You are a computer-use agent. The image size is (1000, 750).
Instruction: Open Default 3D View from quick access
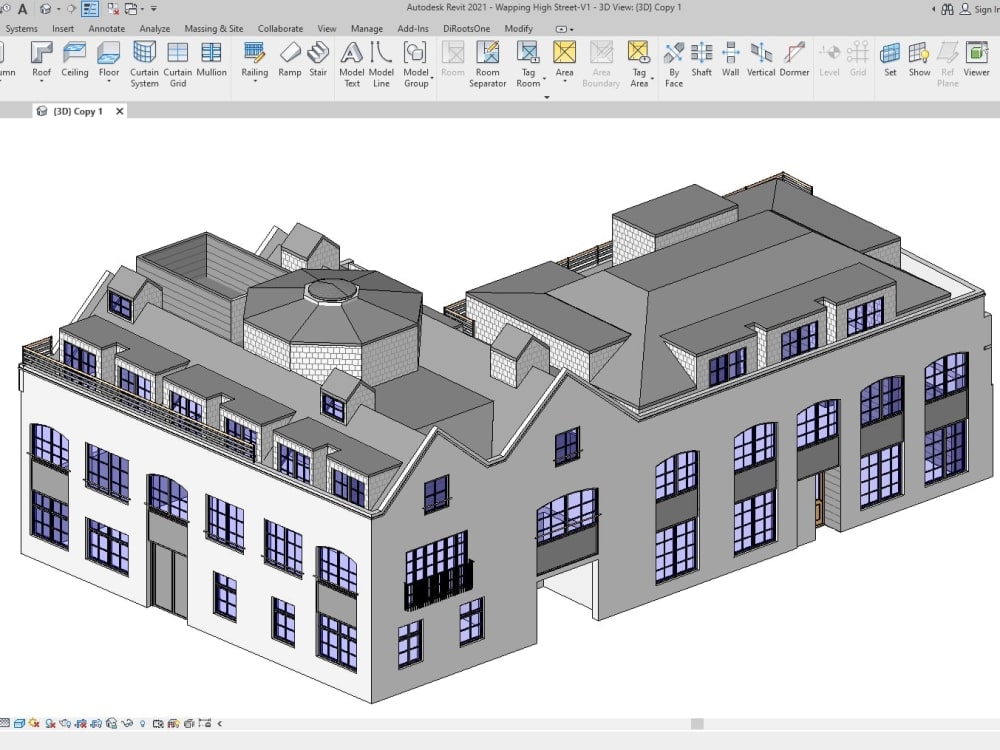(x=45, y=9)
